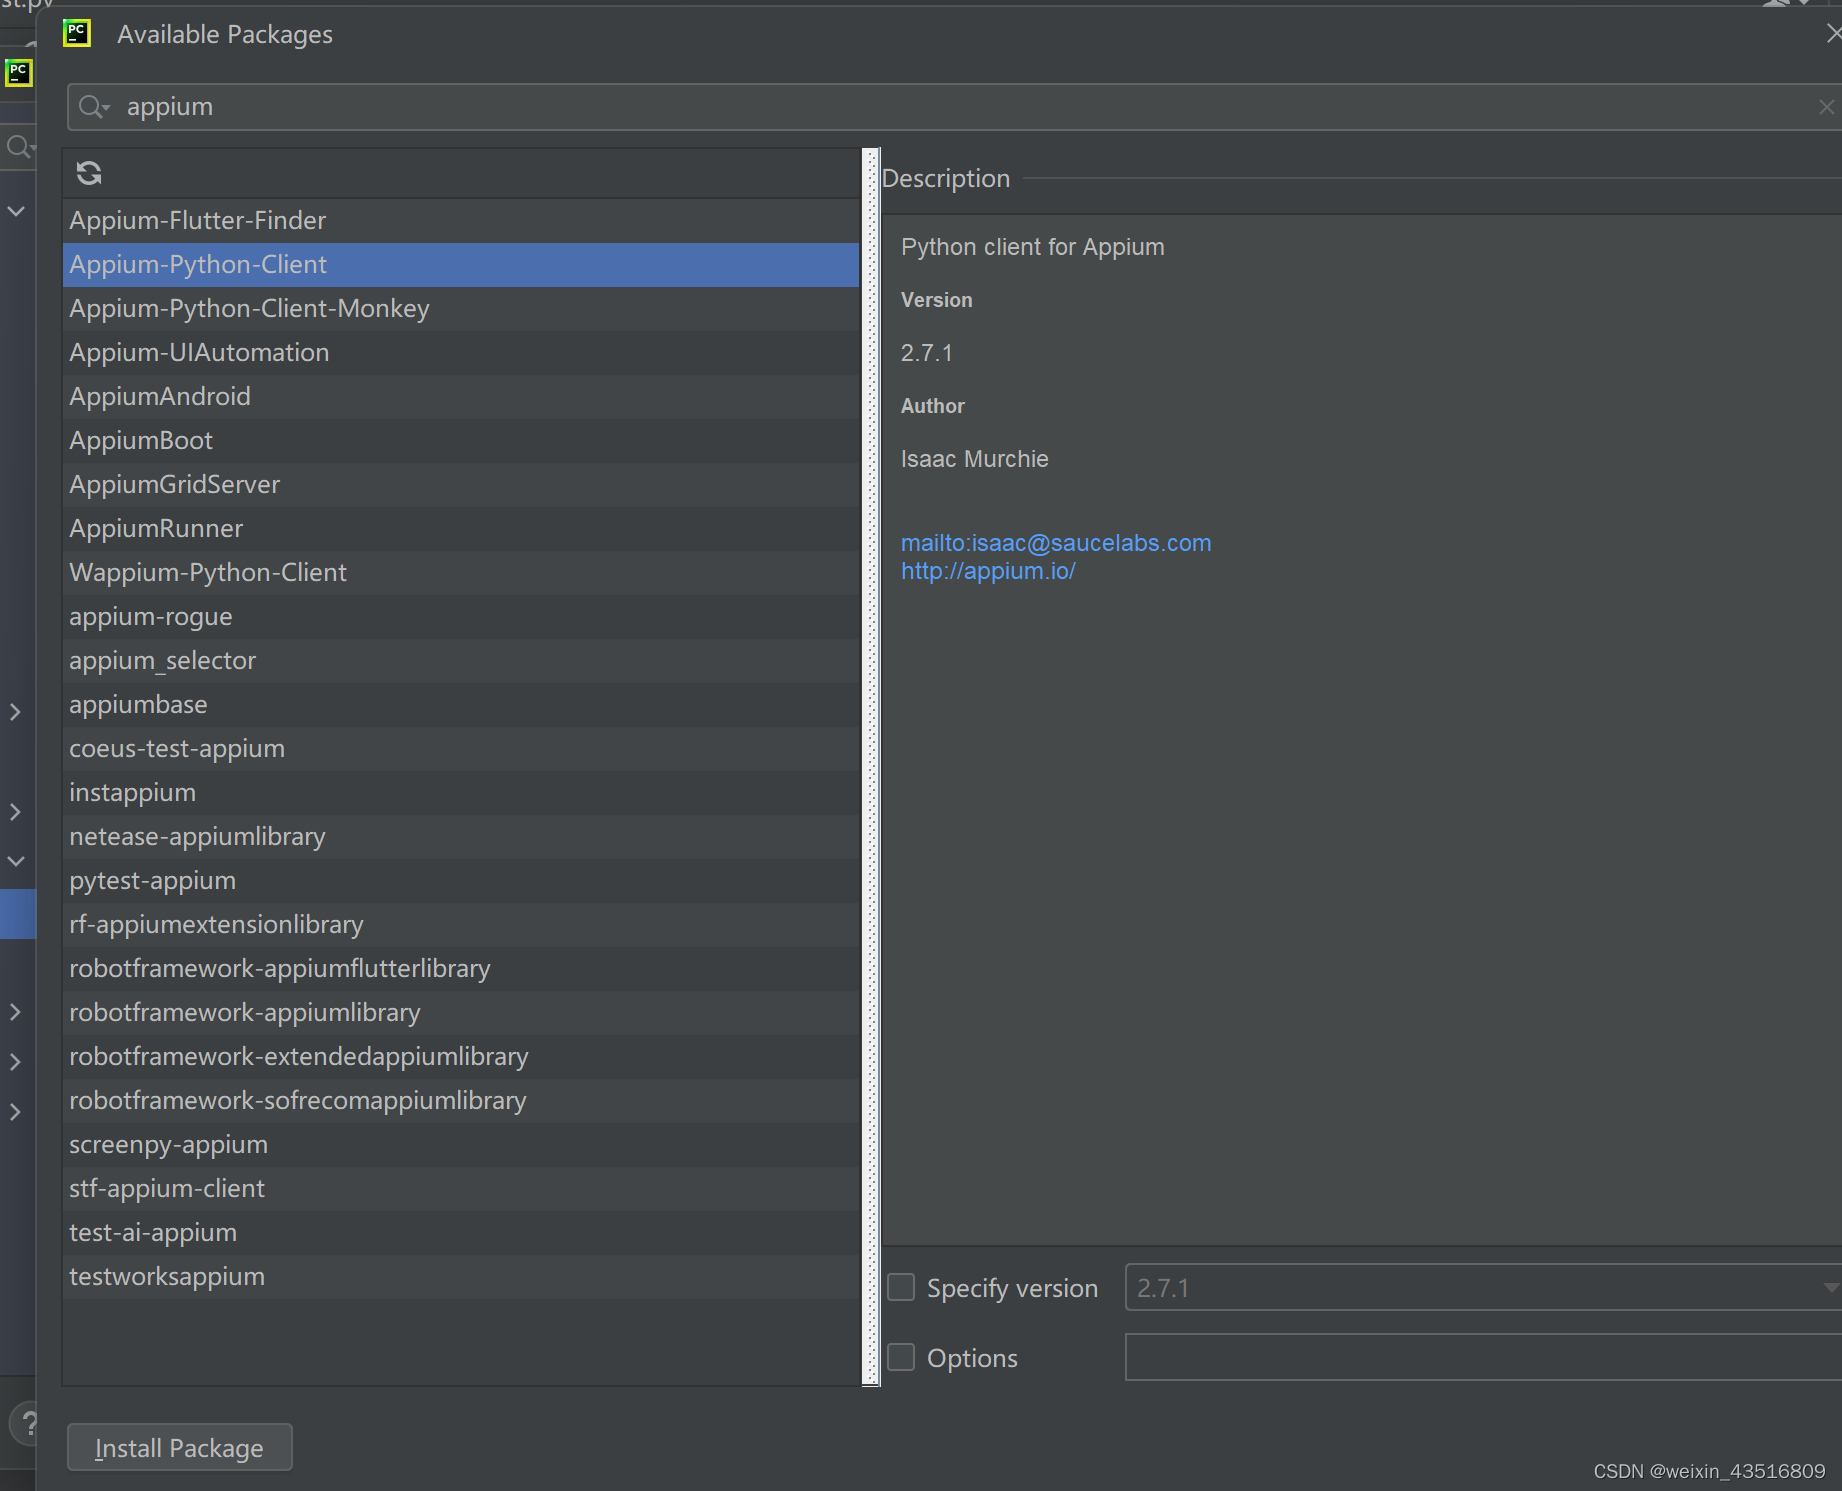
Task: Enable the Specify version checkbox
Action: (x=901, y=1287)
